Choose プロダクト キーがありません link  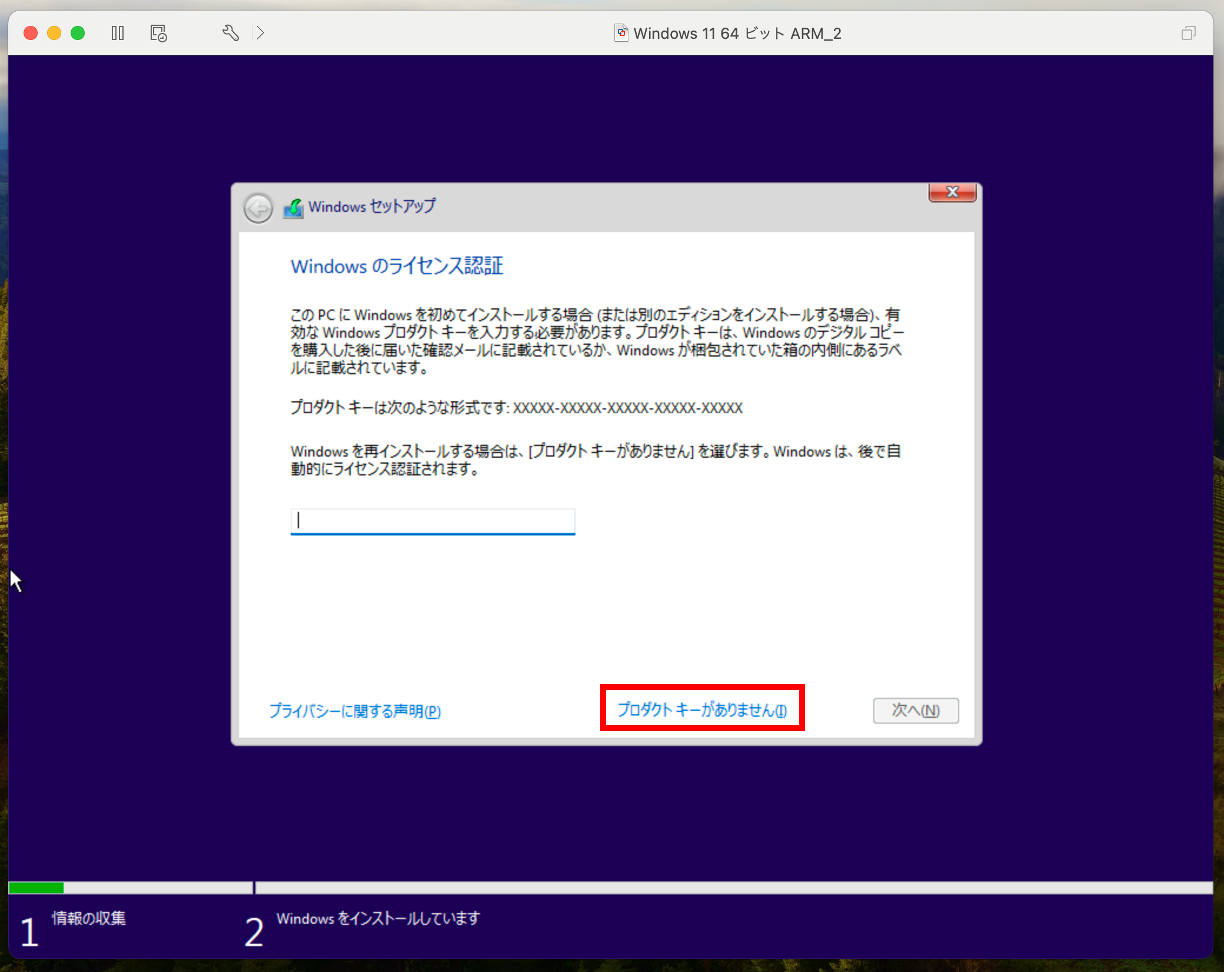(702, 710)
